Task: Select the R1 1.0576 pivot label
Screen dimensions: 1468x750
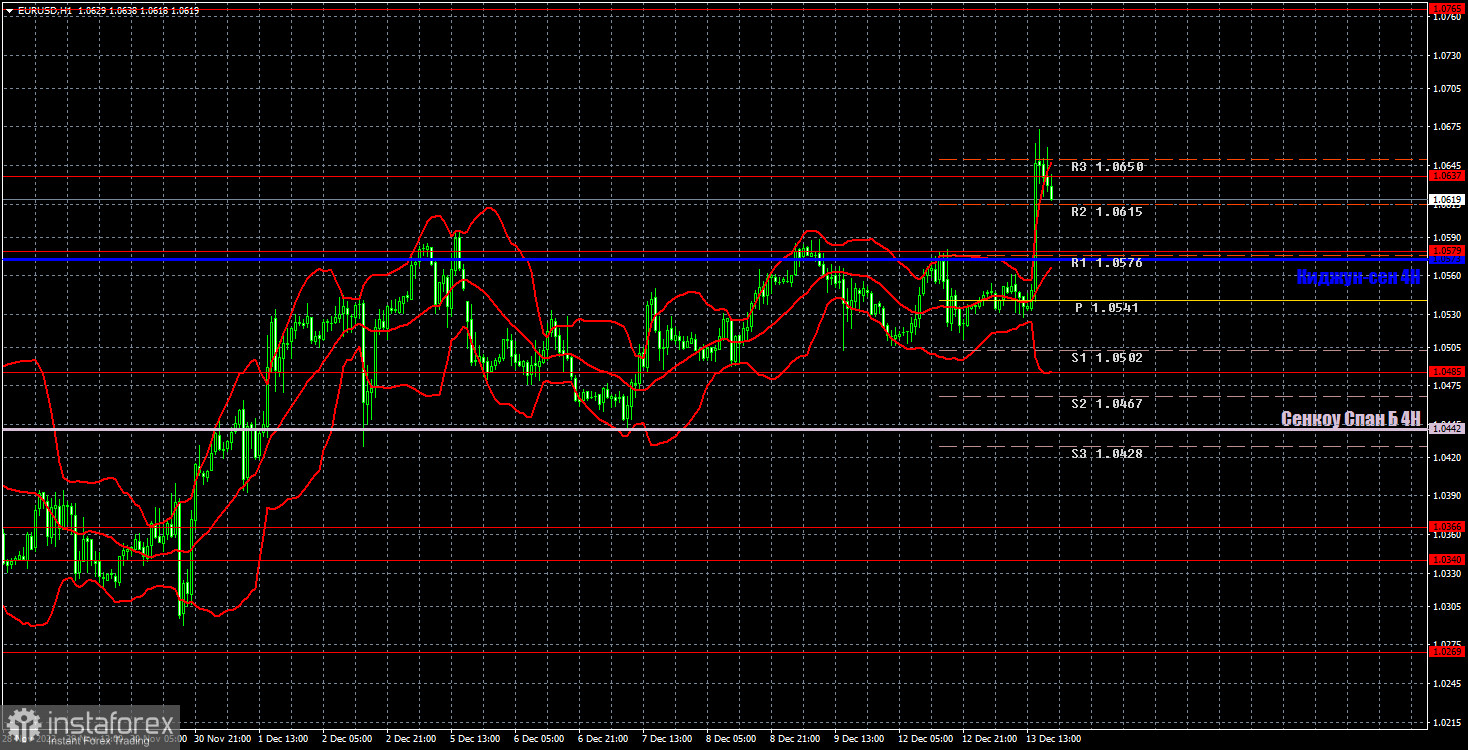Action: coord(1107,264)
